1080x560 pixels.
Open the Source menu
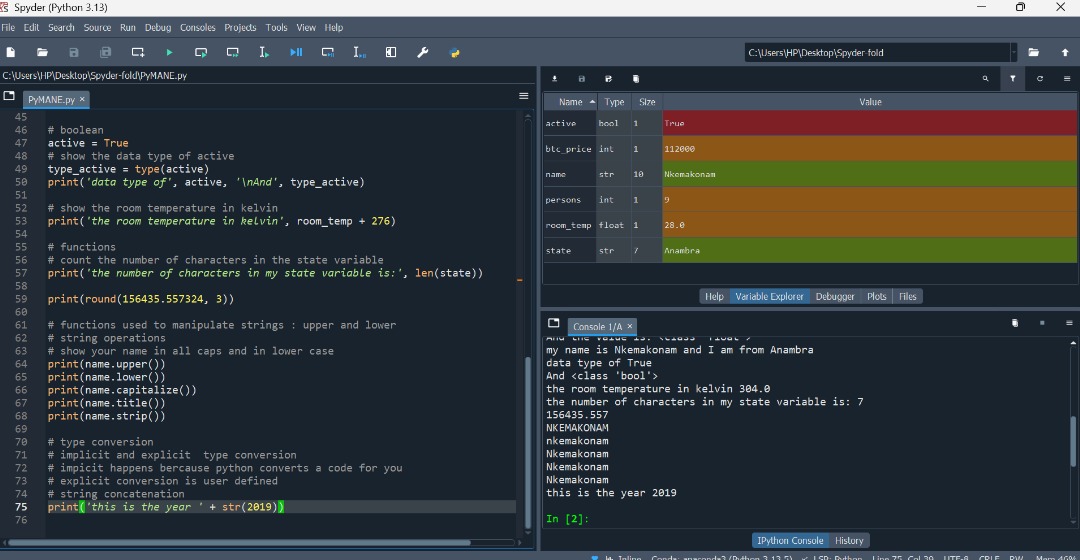tap(97, 28)
